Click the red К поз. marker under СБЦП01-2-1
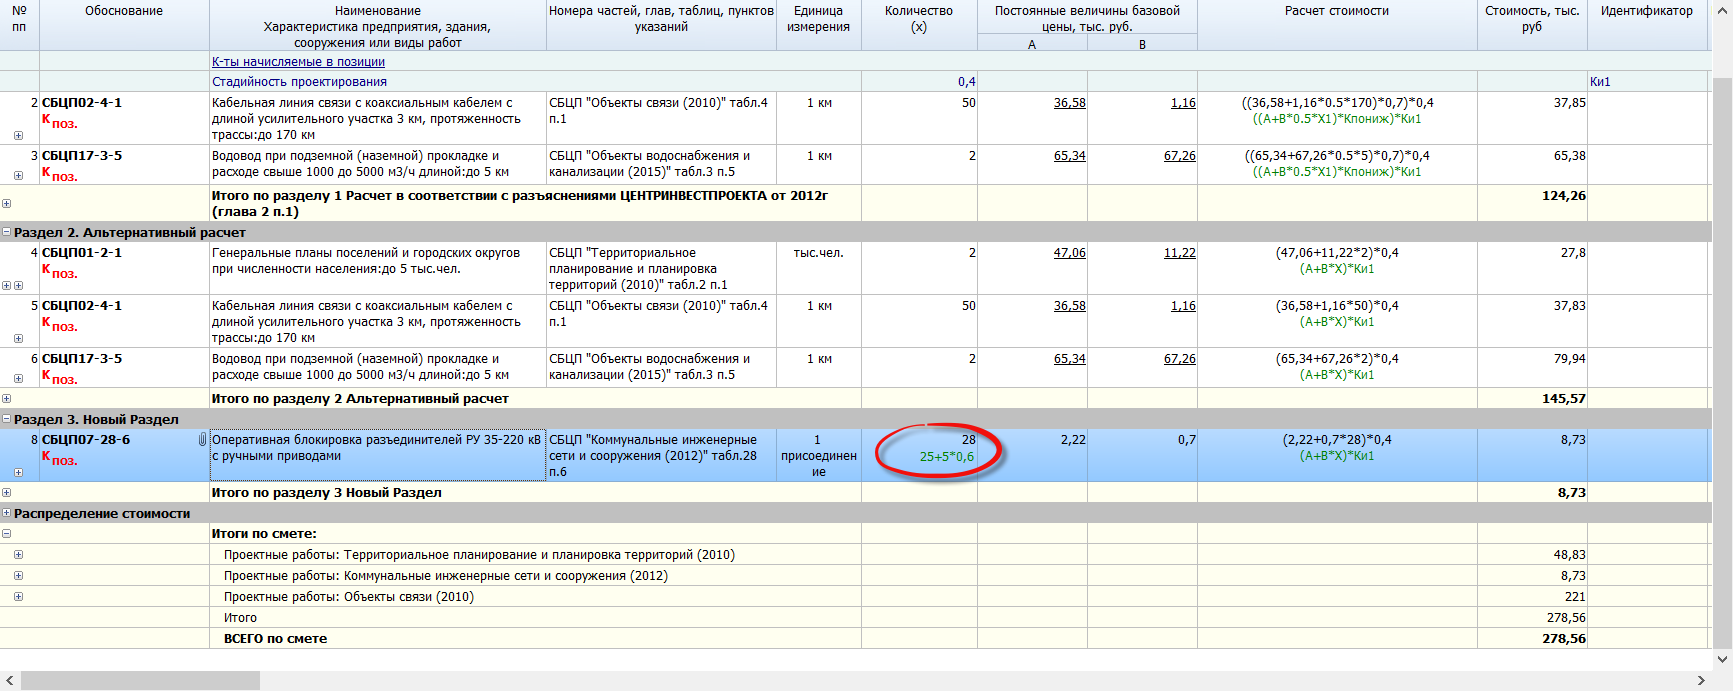The height and width of the screenshot is (691, 1733). 59,272
